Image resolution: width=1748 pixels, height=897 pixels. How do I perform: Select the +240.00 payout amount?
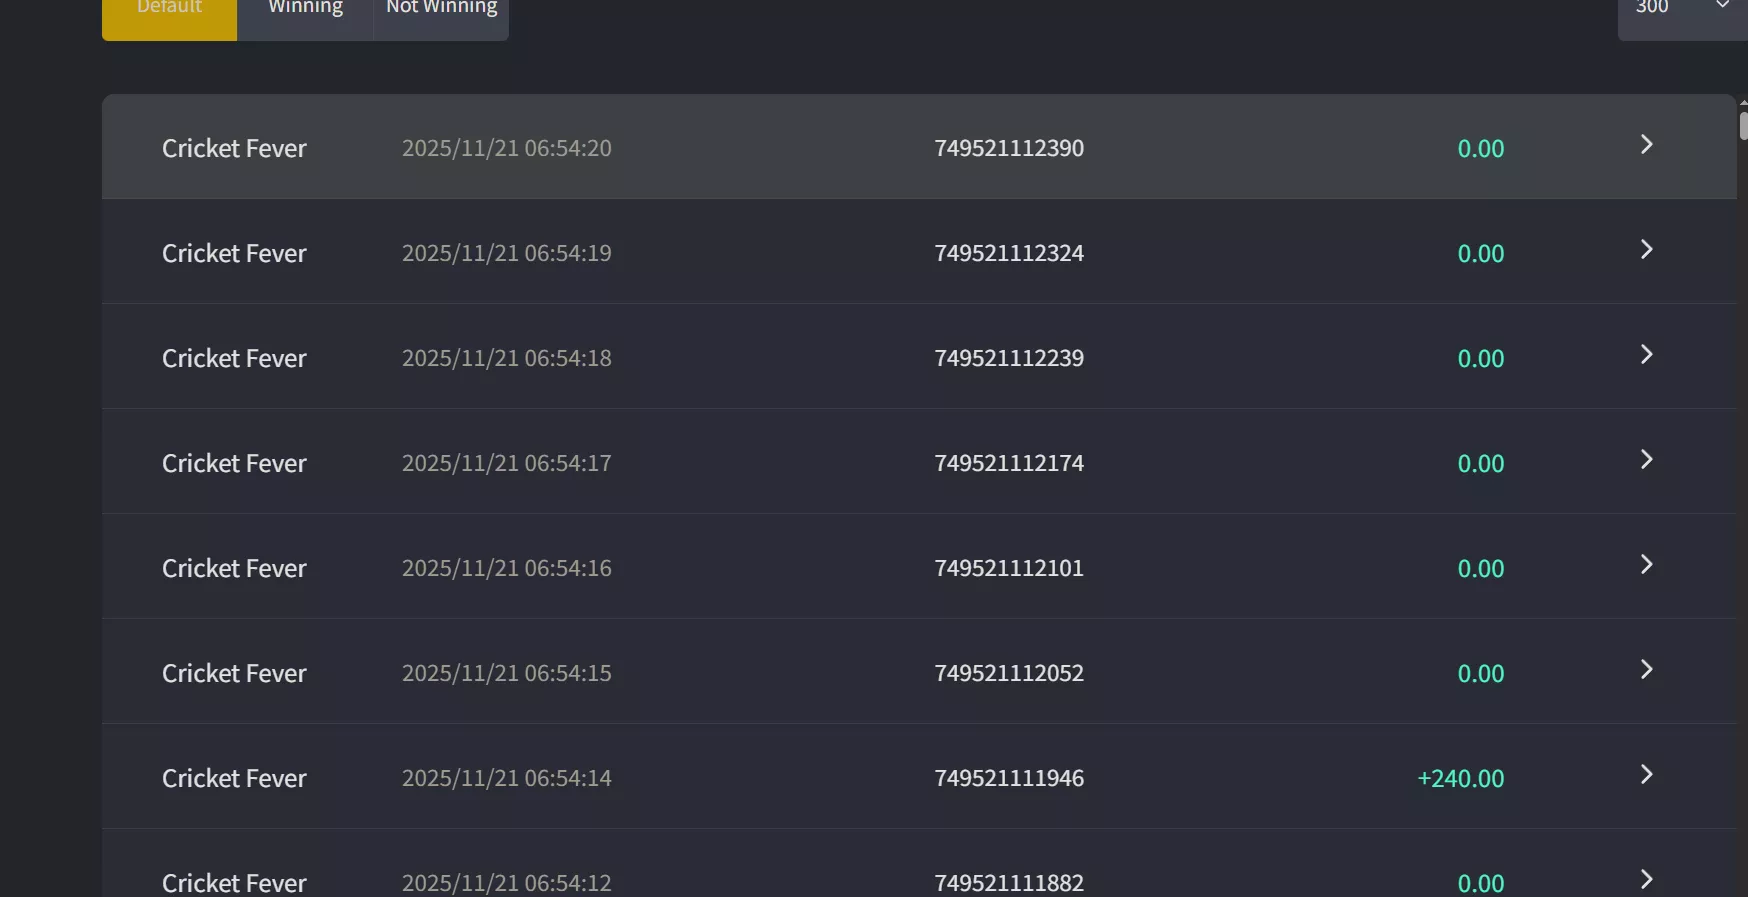pos(1460,778)
